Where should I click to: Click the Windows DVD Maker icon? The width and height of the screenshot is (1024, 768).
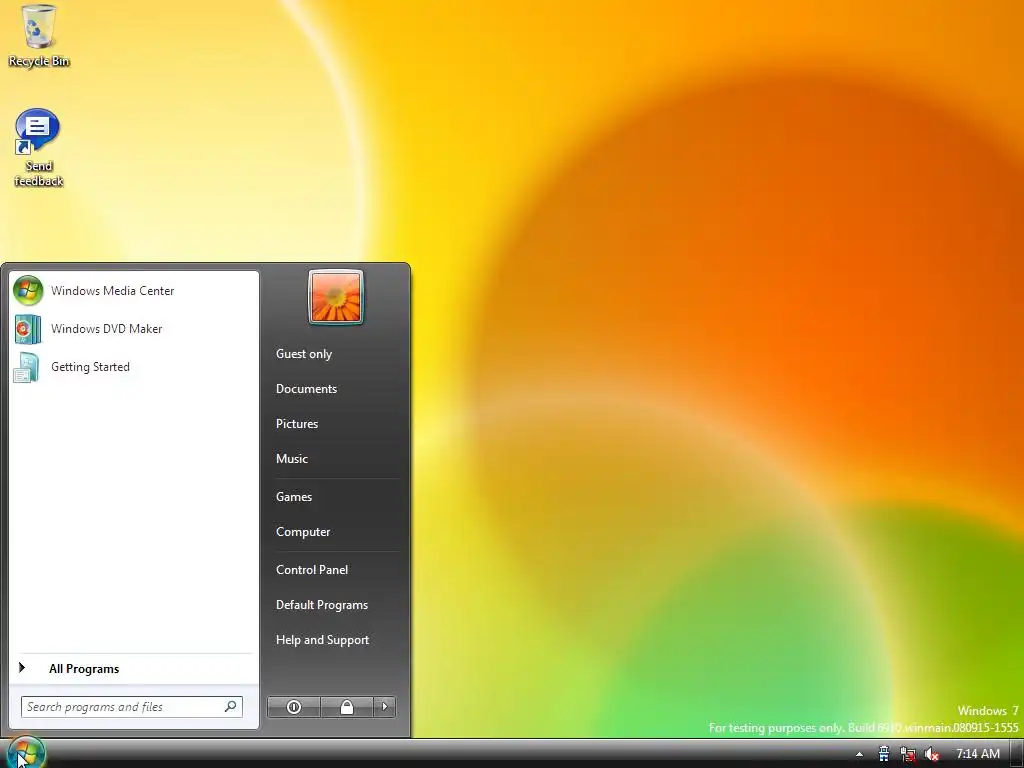click(27, 329)
